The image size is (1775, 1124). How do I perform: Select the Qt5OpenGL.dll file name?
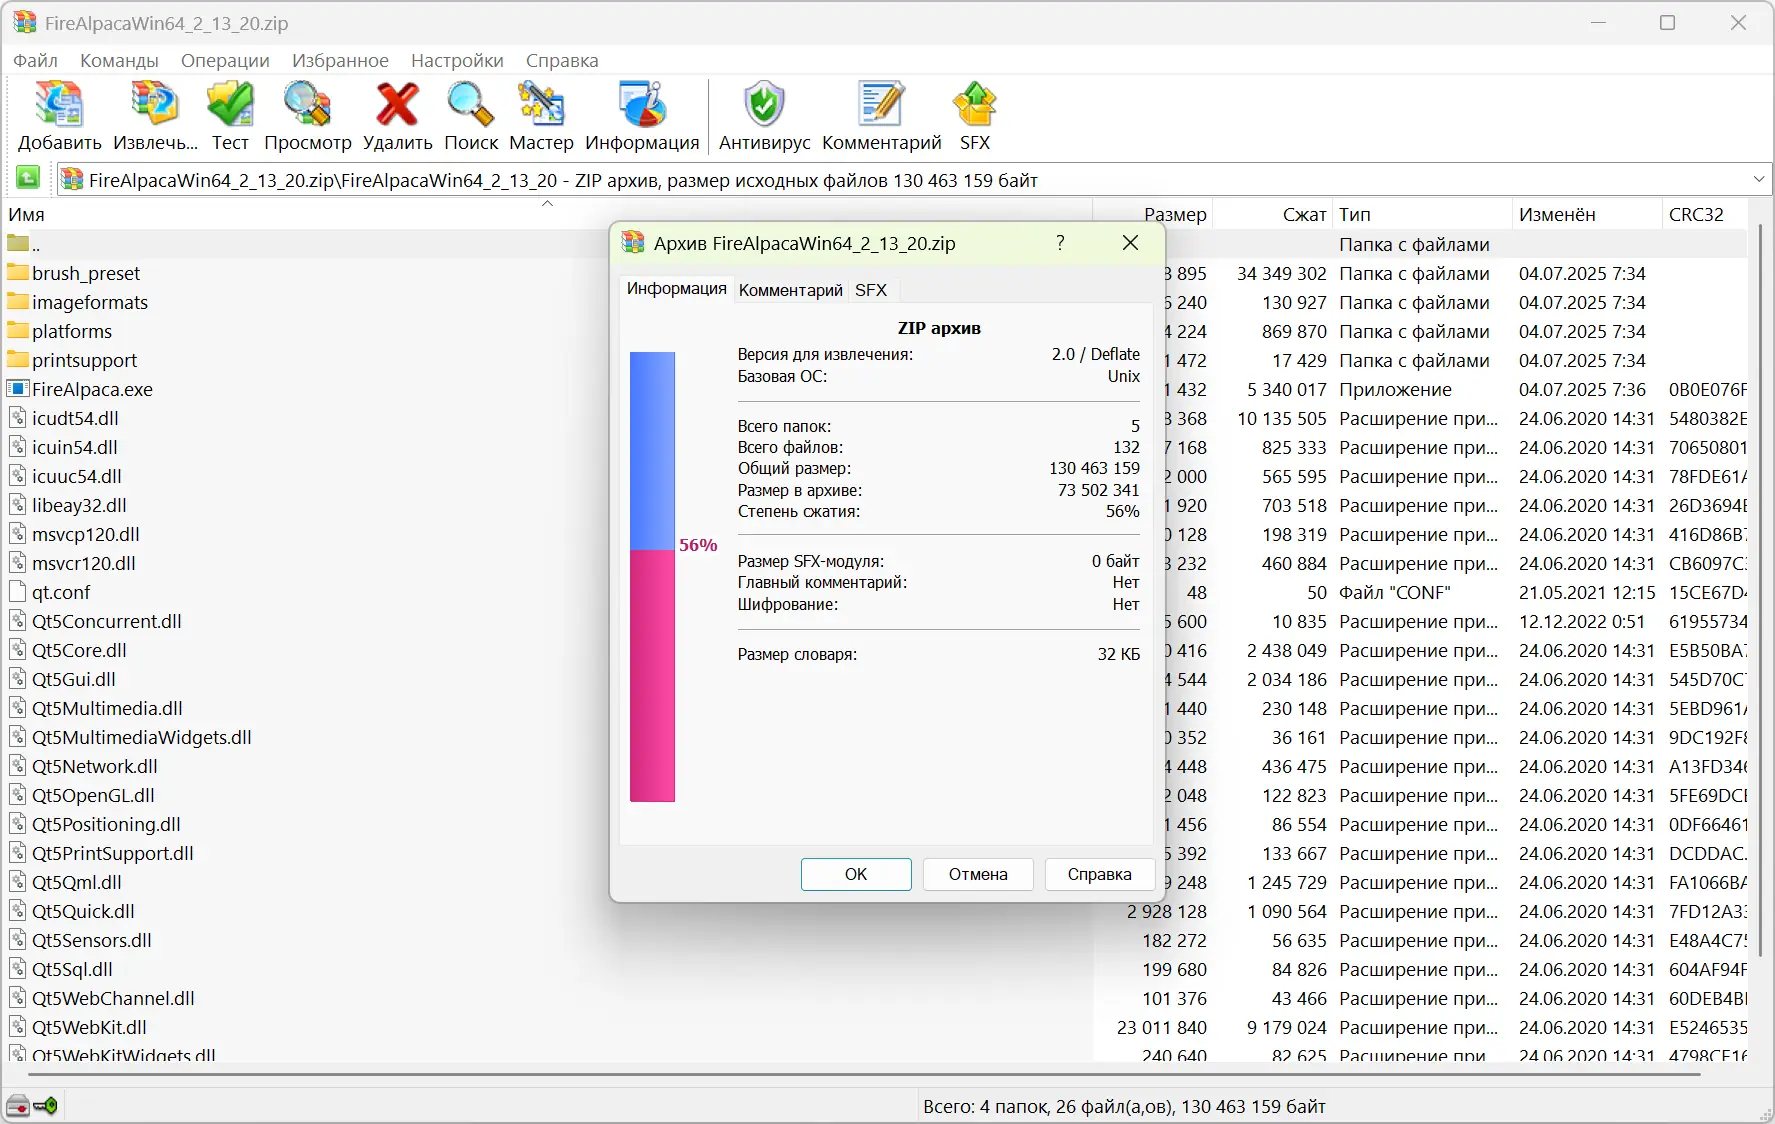(93, 795)
